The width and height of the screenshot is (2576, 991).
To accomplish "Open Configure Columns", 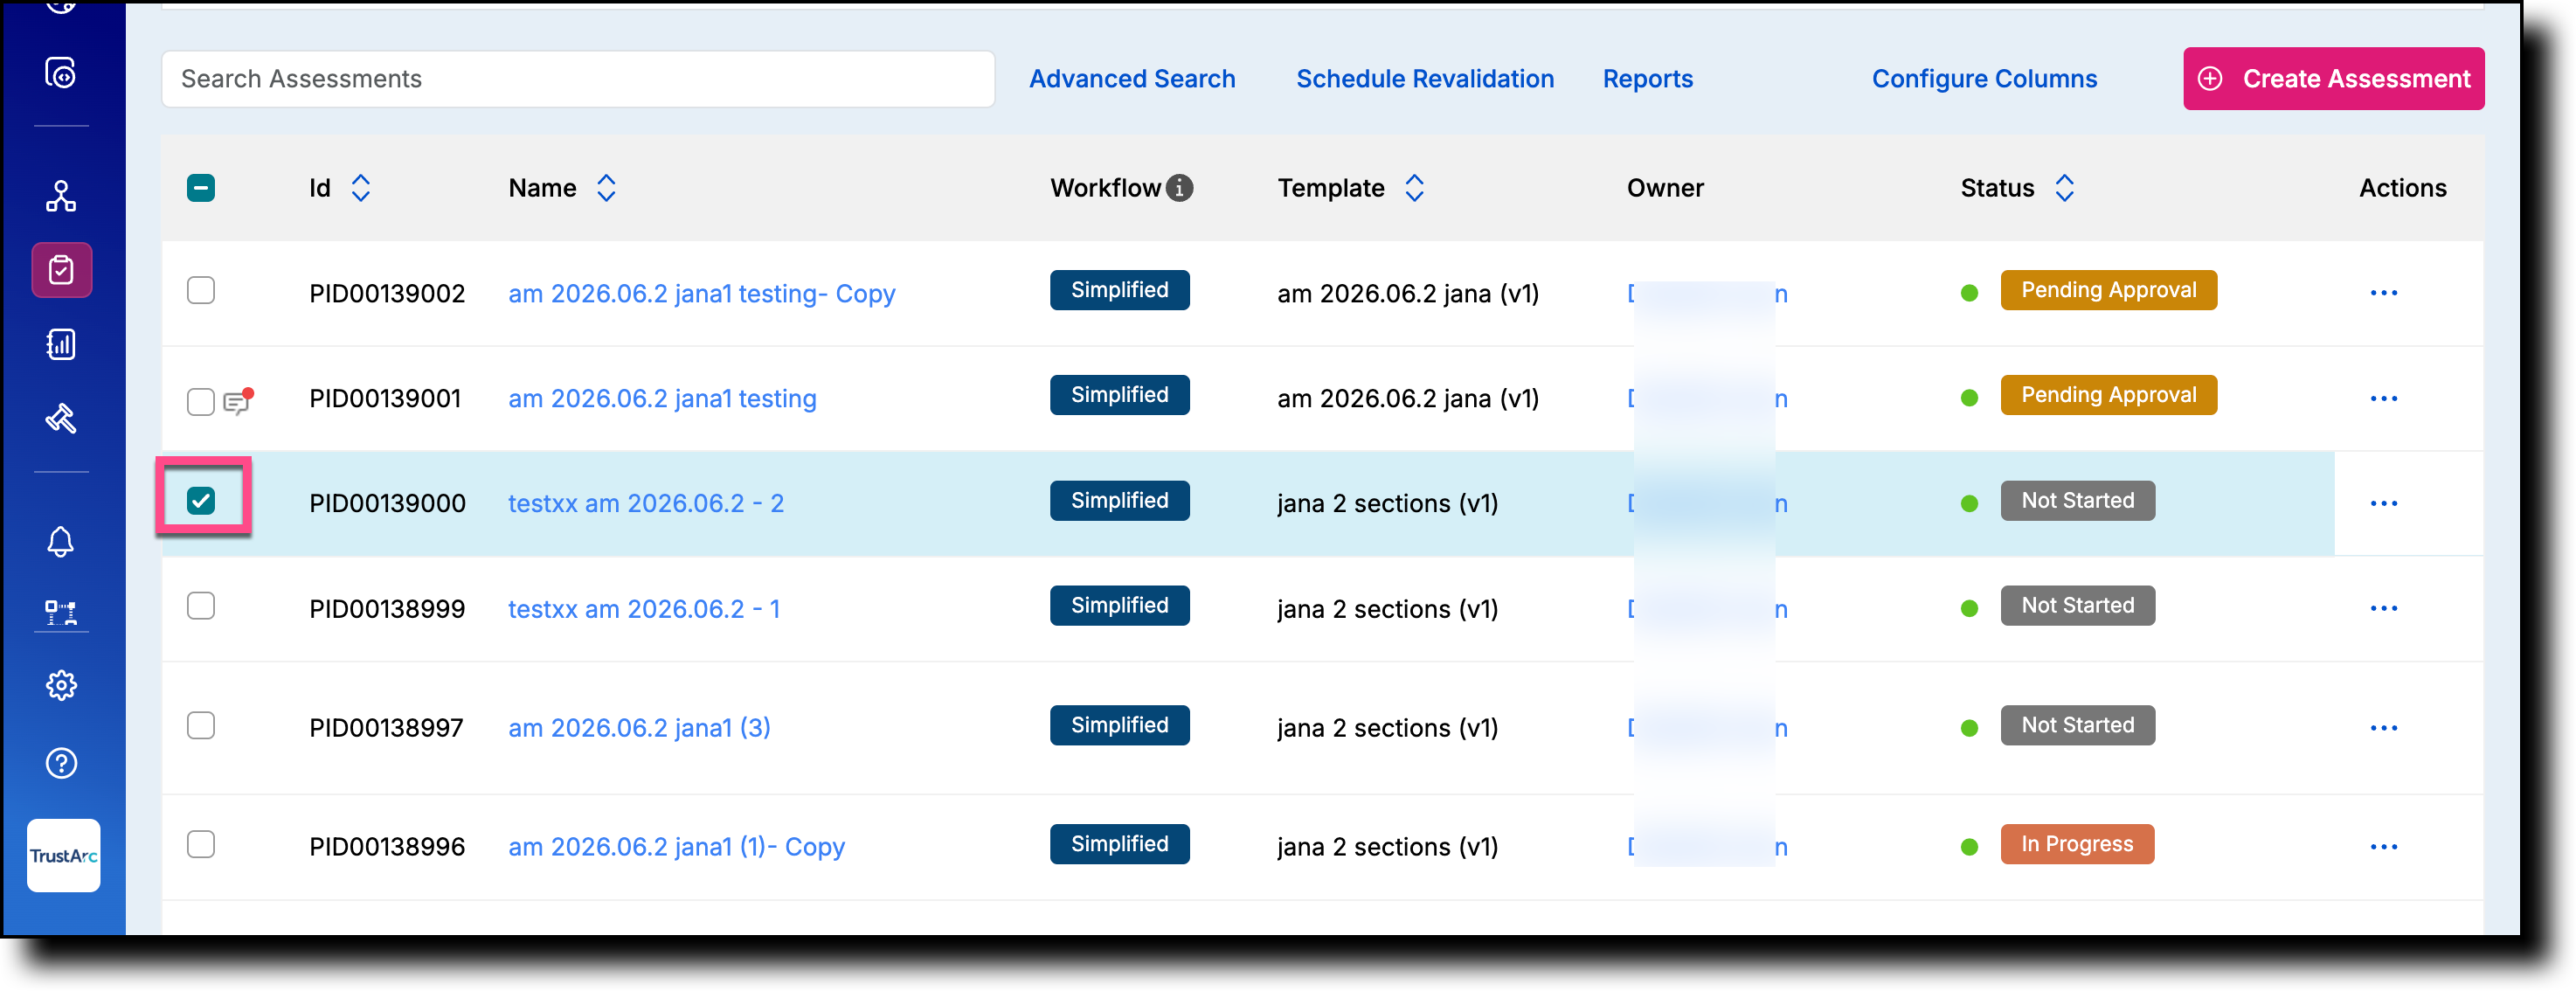I will point(1984,79).
